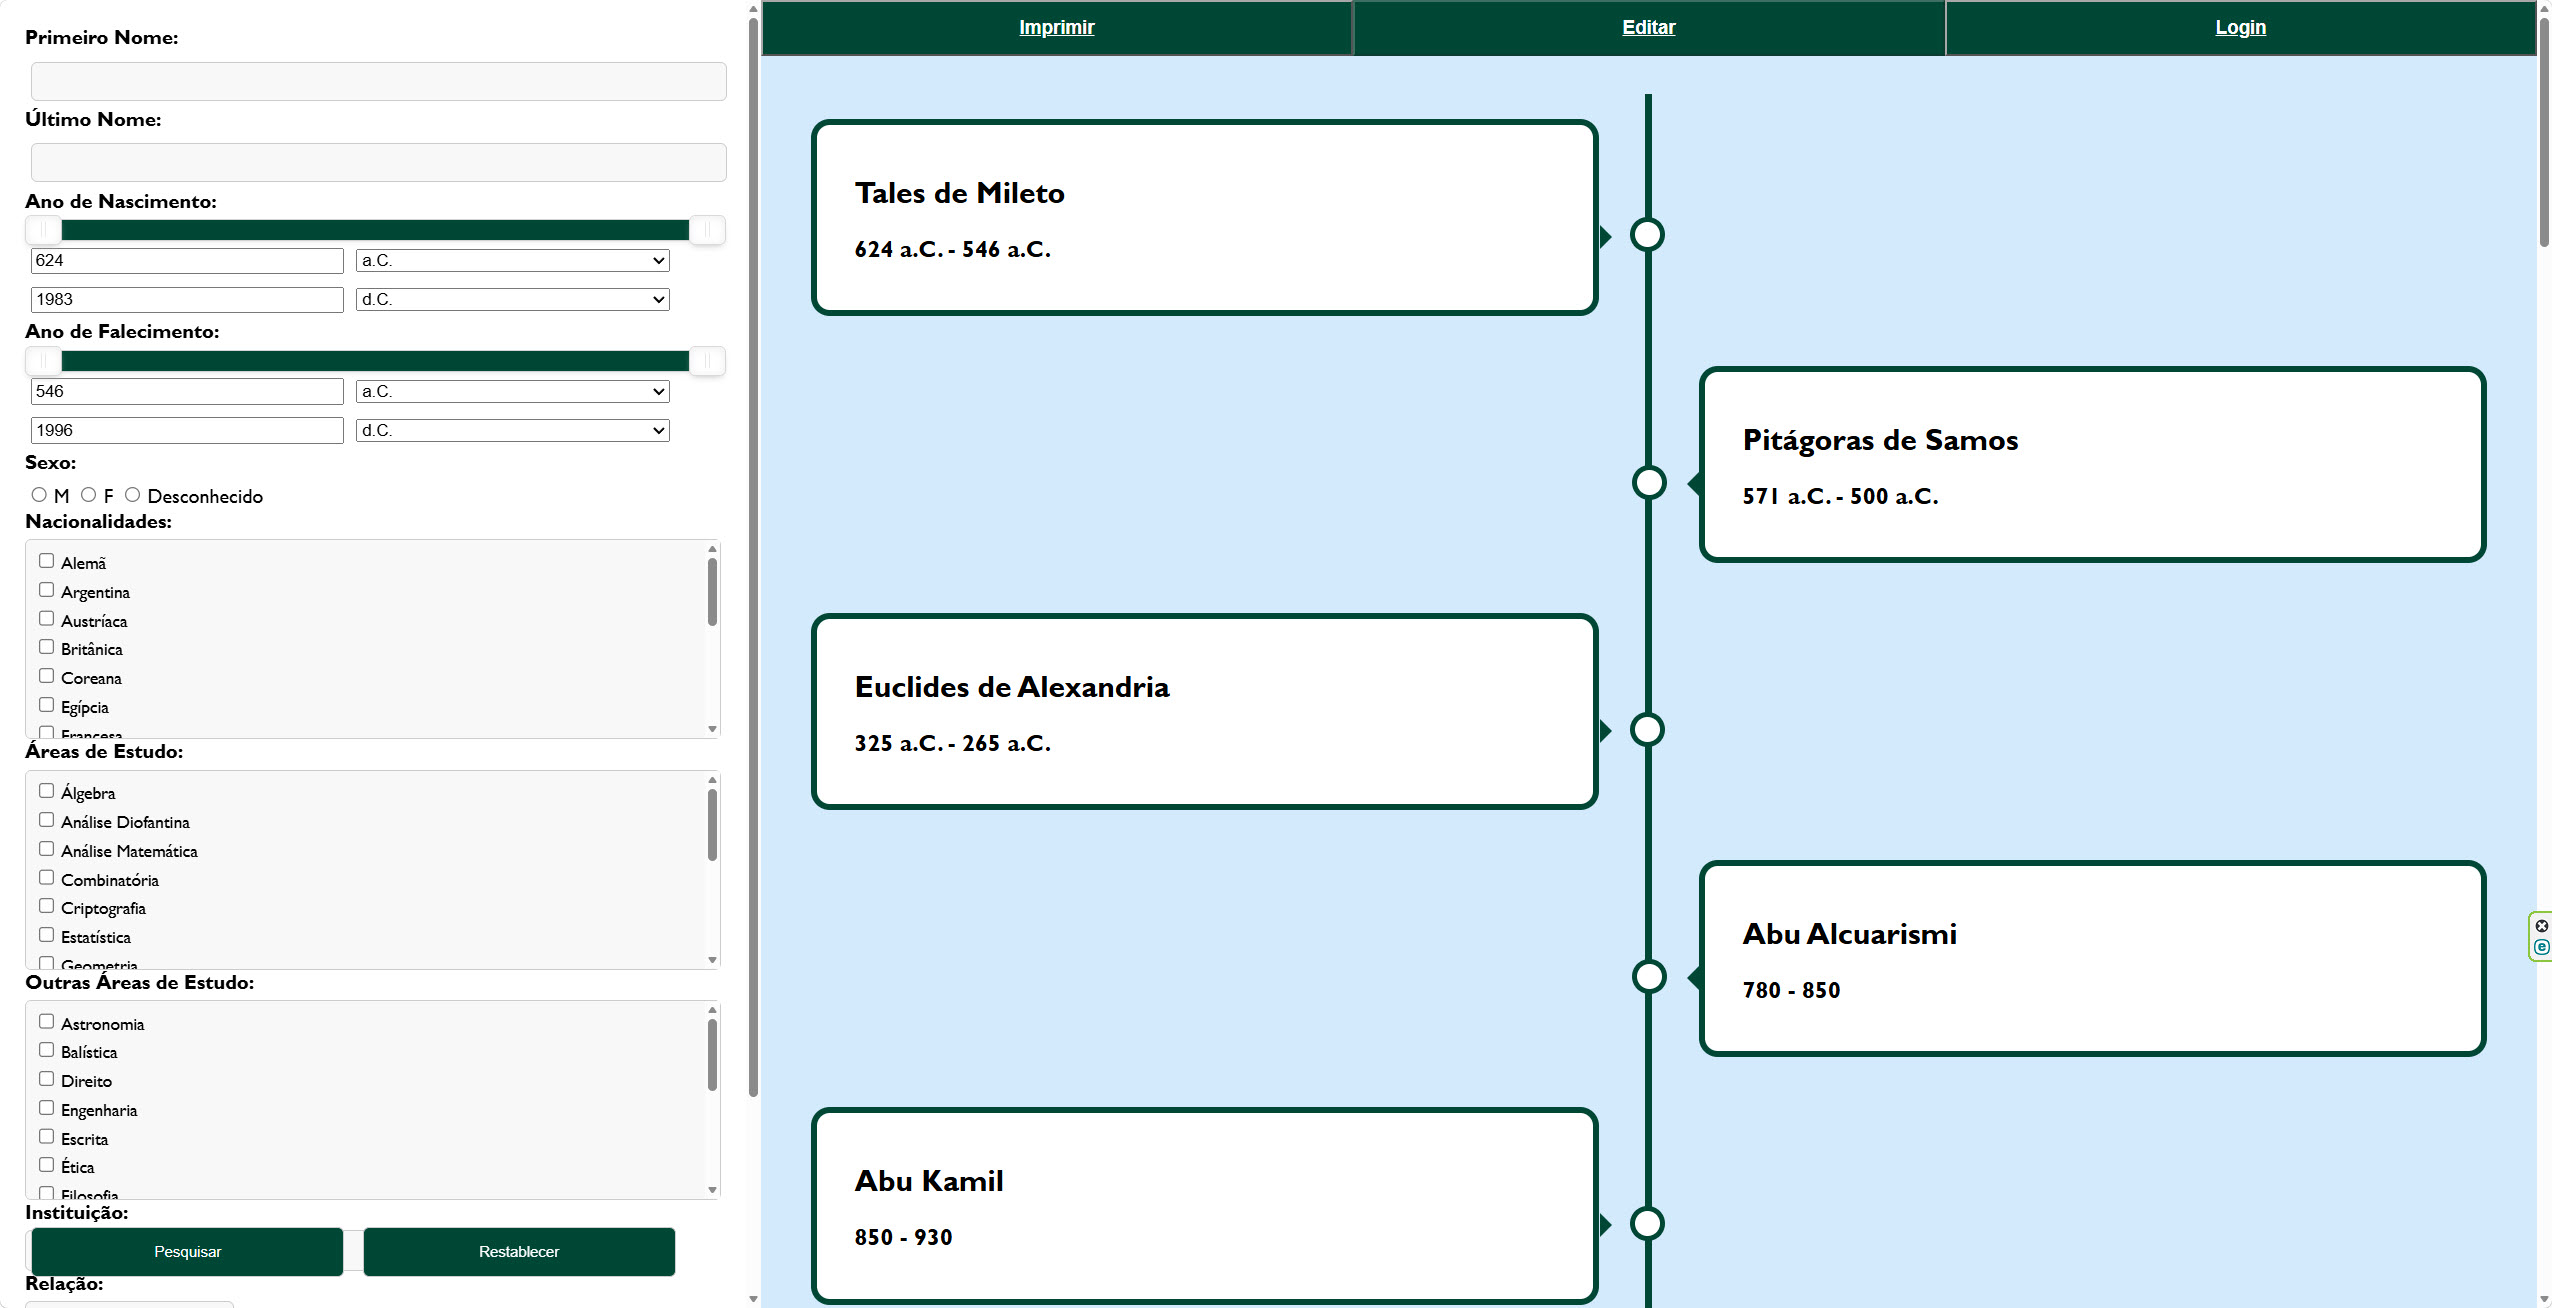
Task: Open the d.C. era dropdown beside 1983
Action: pyautogui.click(x=512, y=300)
